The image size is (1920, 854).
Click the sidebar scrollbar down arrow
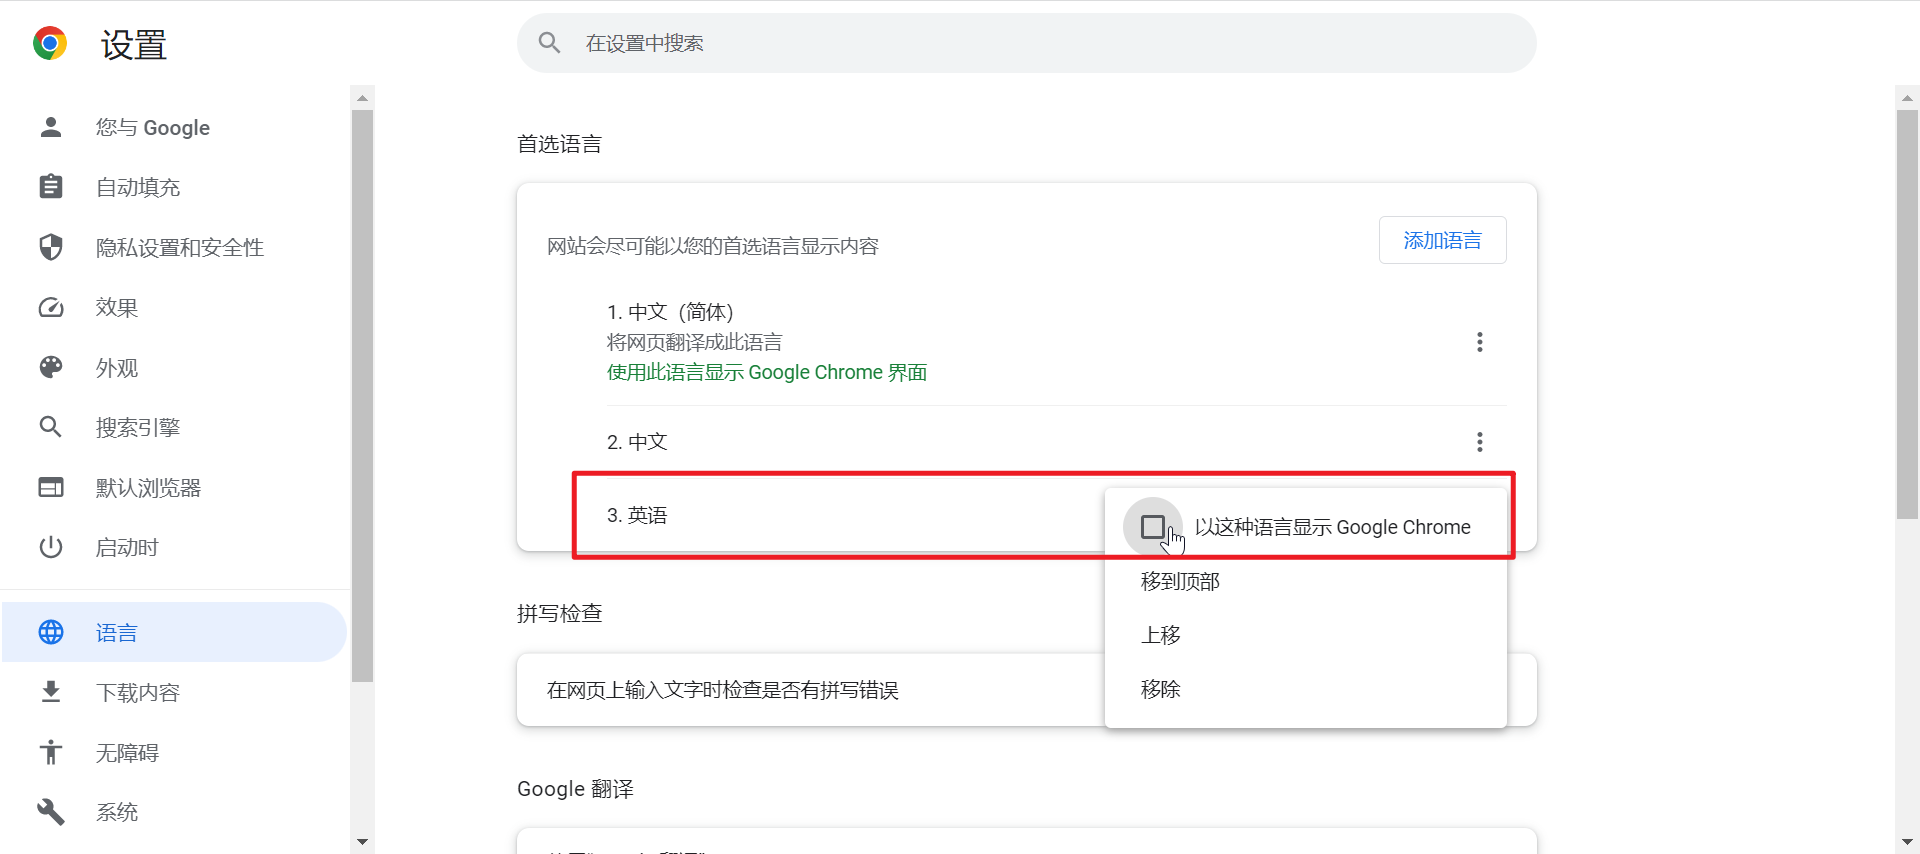click(362, 842)
